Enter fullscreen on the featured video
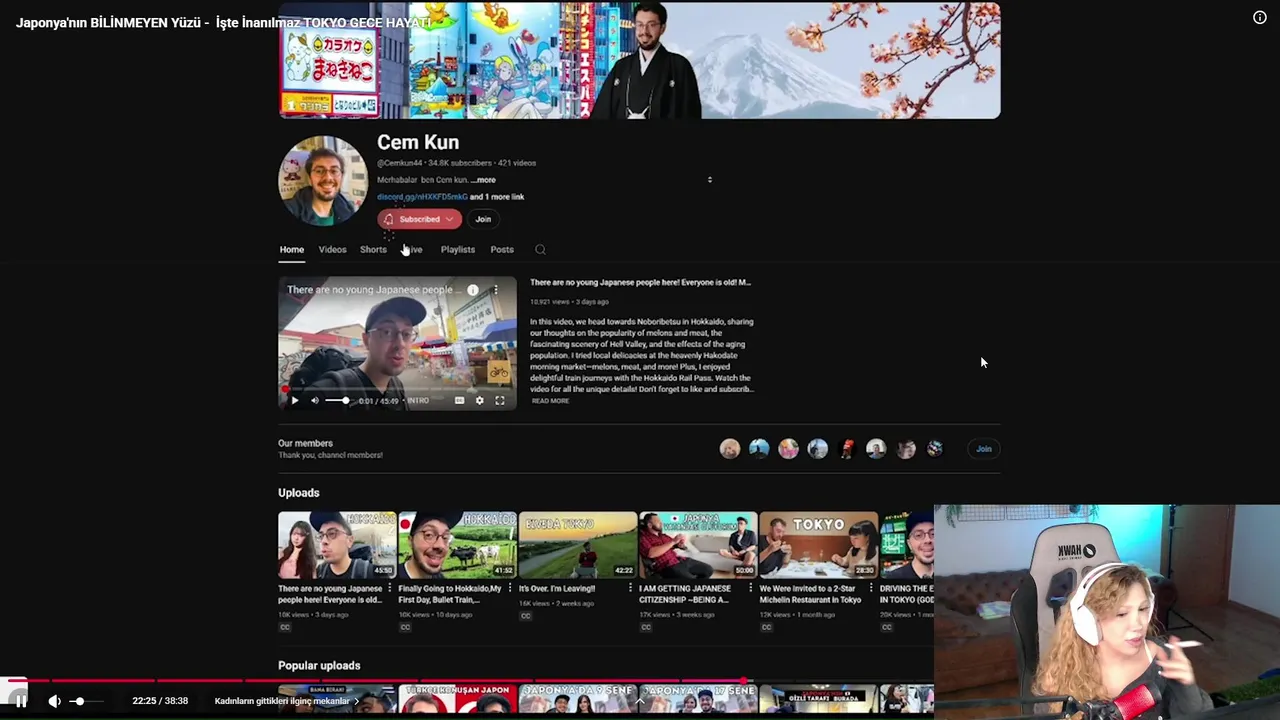 (500, 401)
